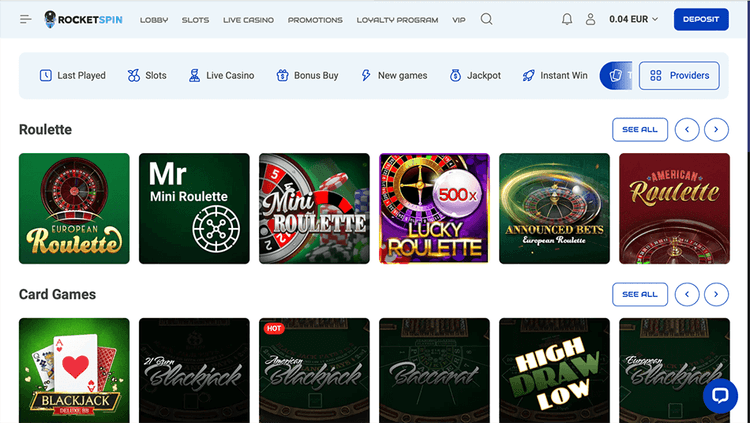Open Mini Roulette with chips thumbnail
This screenshot has height=423, width=750.
click(x=314, y=209)
